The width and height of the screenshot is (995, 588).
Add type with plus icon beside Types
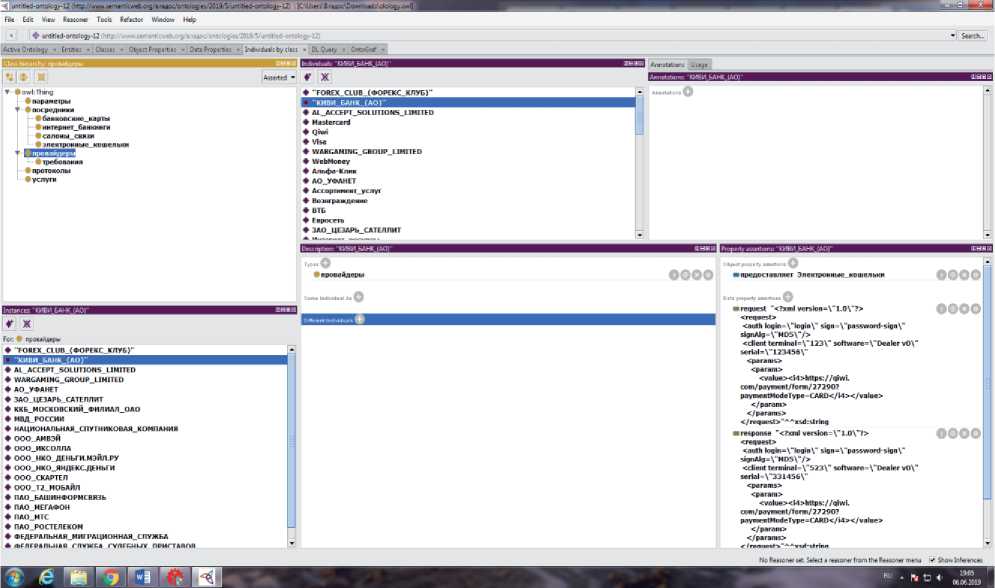point(326,263)
